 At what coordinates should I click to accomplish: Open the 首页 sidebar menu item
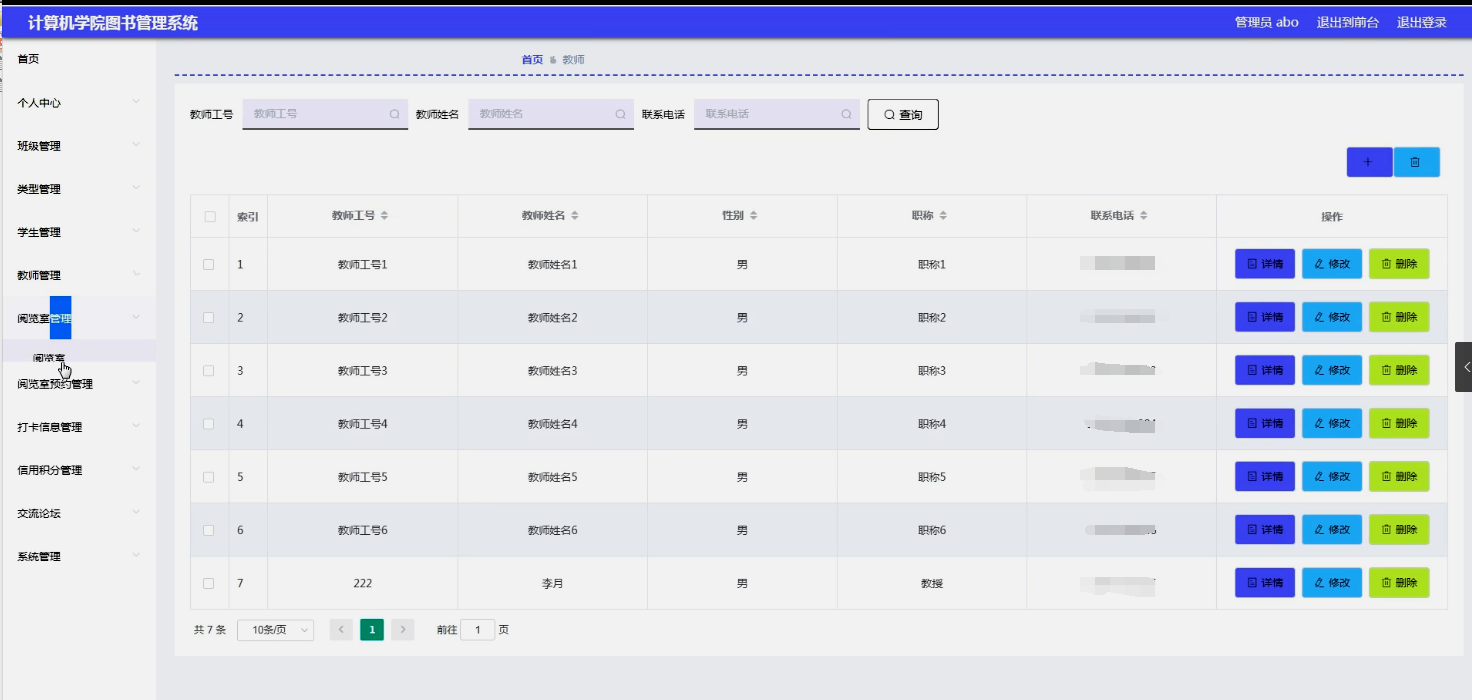click(78, 59)
